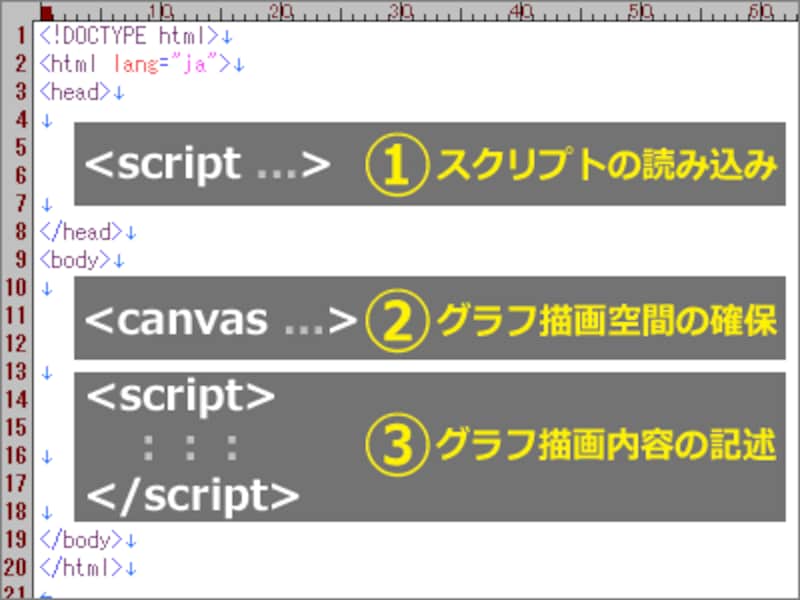The width and height of the screenshot is (800, 600).
Task: Click the <html lang="ja"> tag on line 2
Action: click(x=135, y=64)
